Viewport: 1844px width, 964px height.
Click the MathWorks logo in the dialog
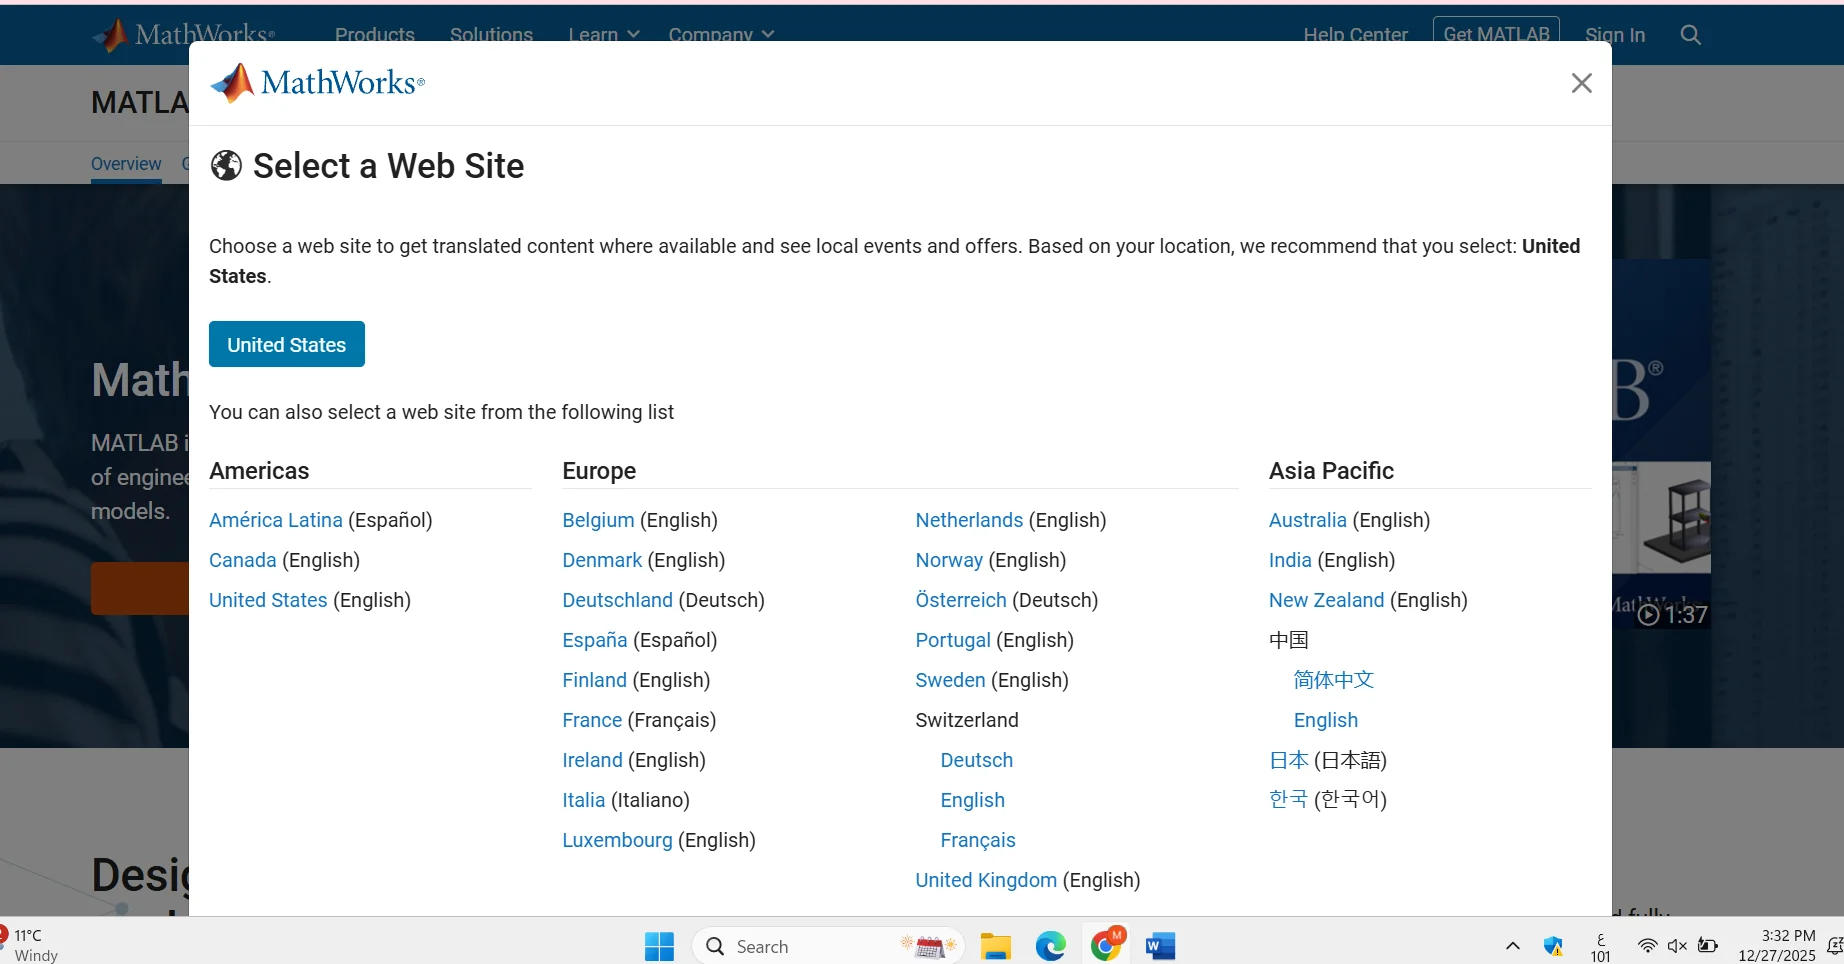pos(318,83)
